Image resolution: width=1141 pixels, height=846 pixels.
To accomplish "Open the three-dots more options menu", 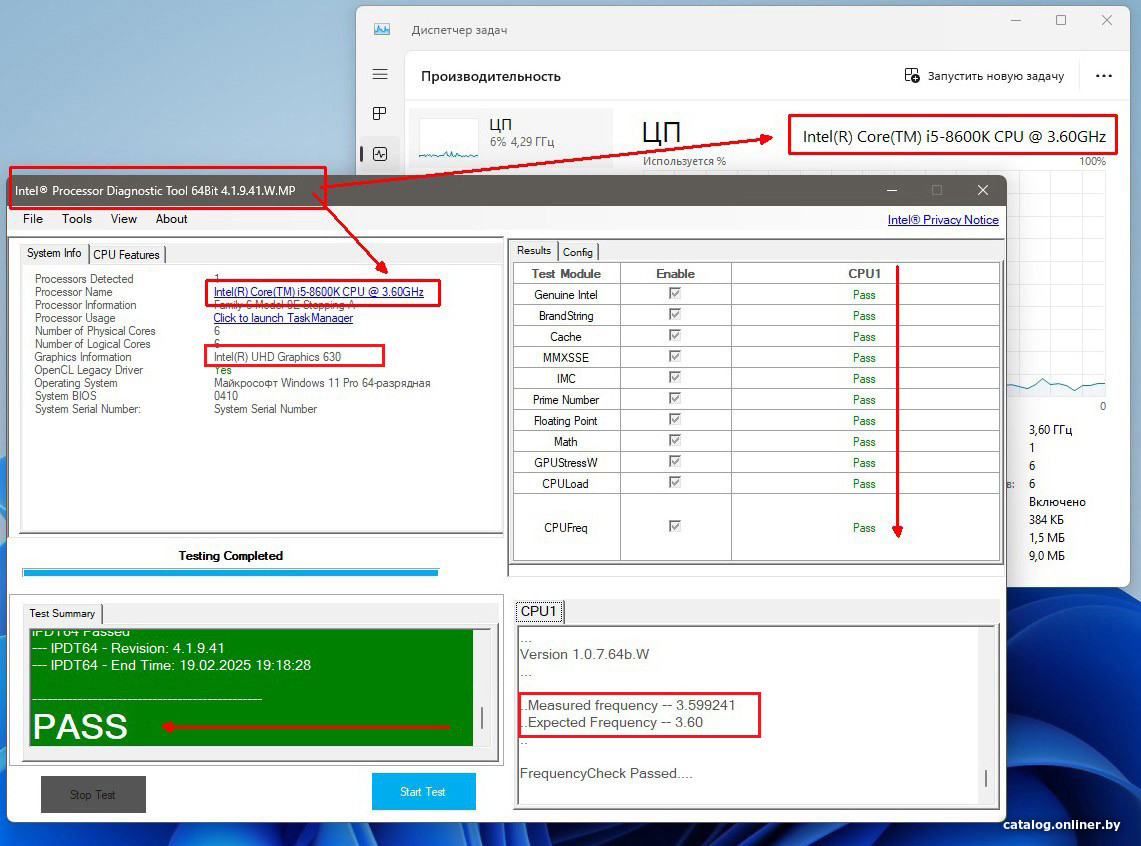I will point(1104,76).
